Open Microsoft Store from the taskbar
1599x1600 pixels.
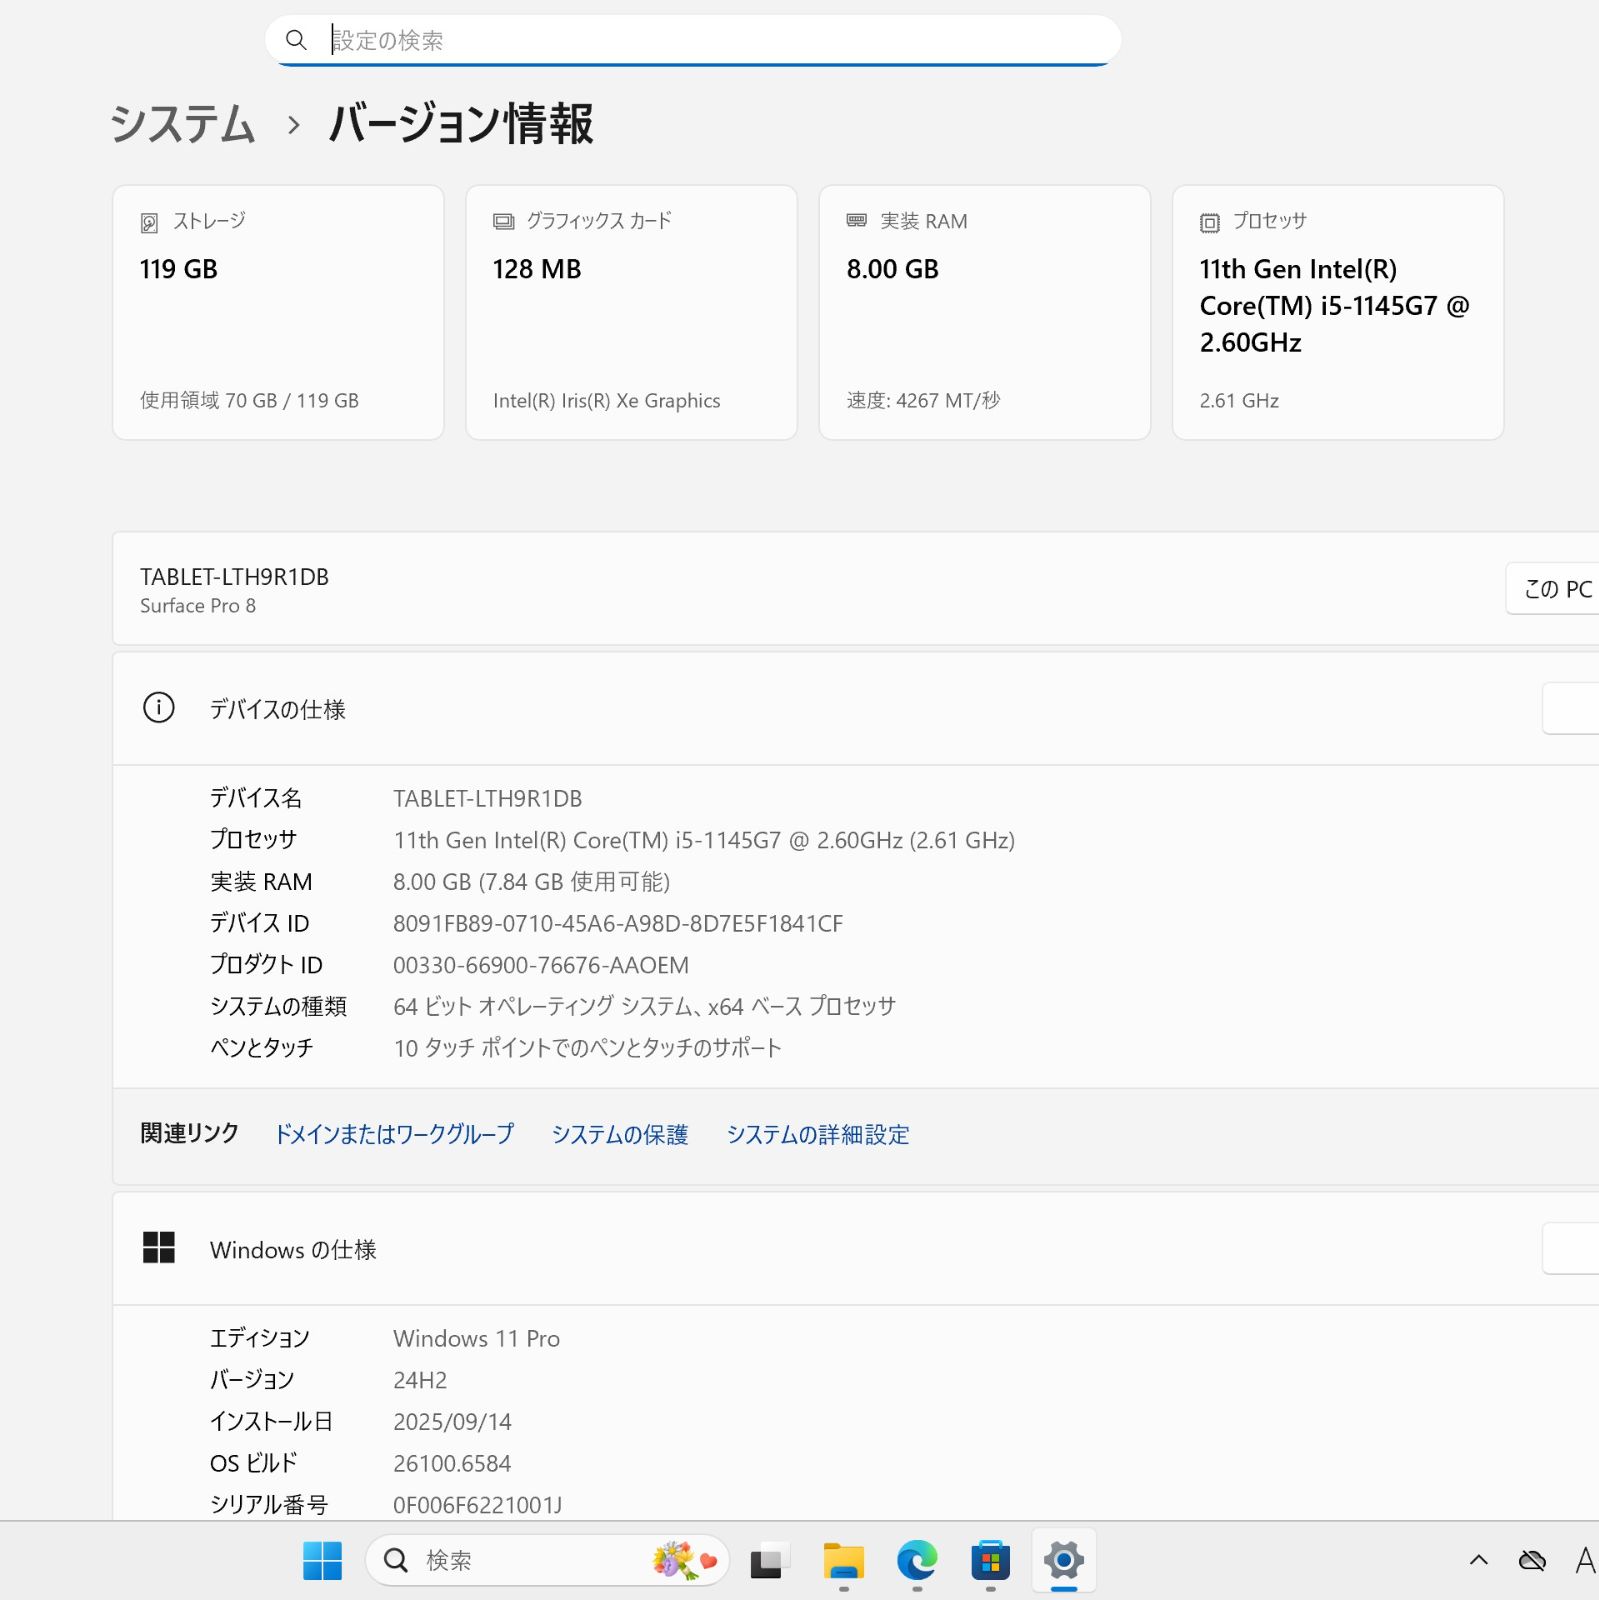point(990,1560)
